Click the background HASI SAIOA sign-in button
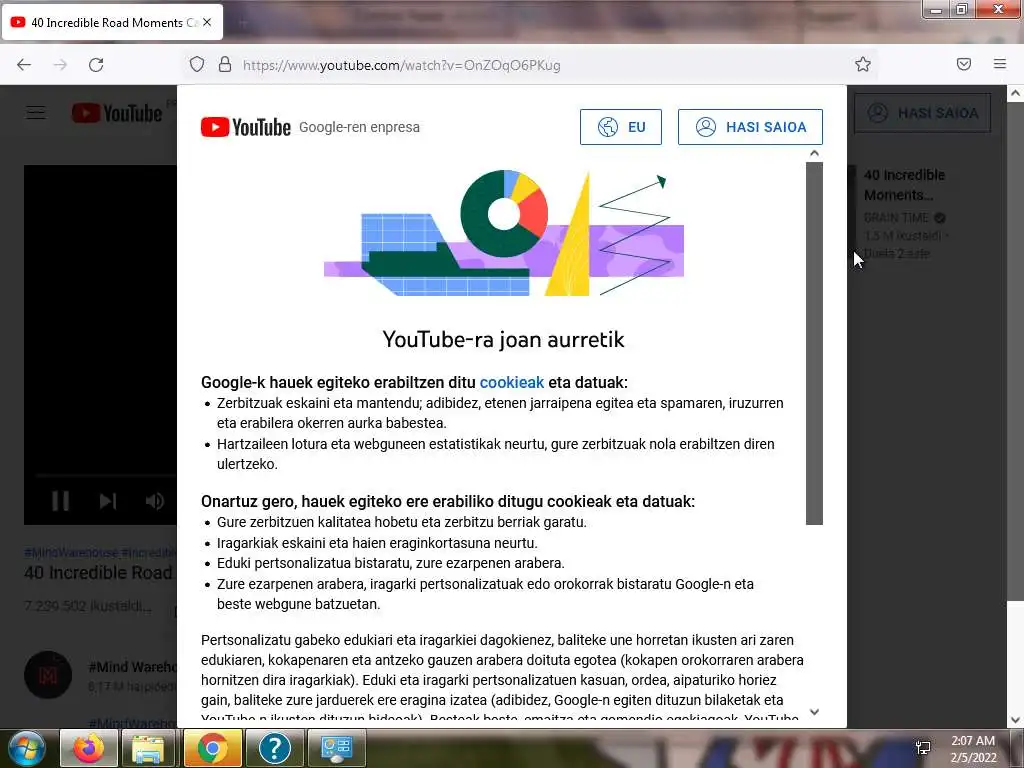The image size is (1024, 768). [922, 113]
